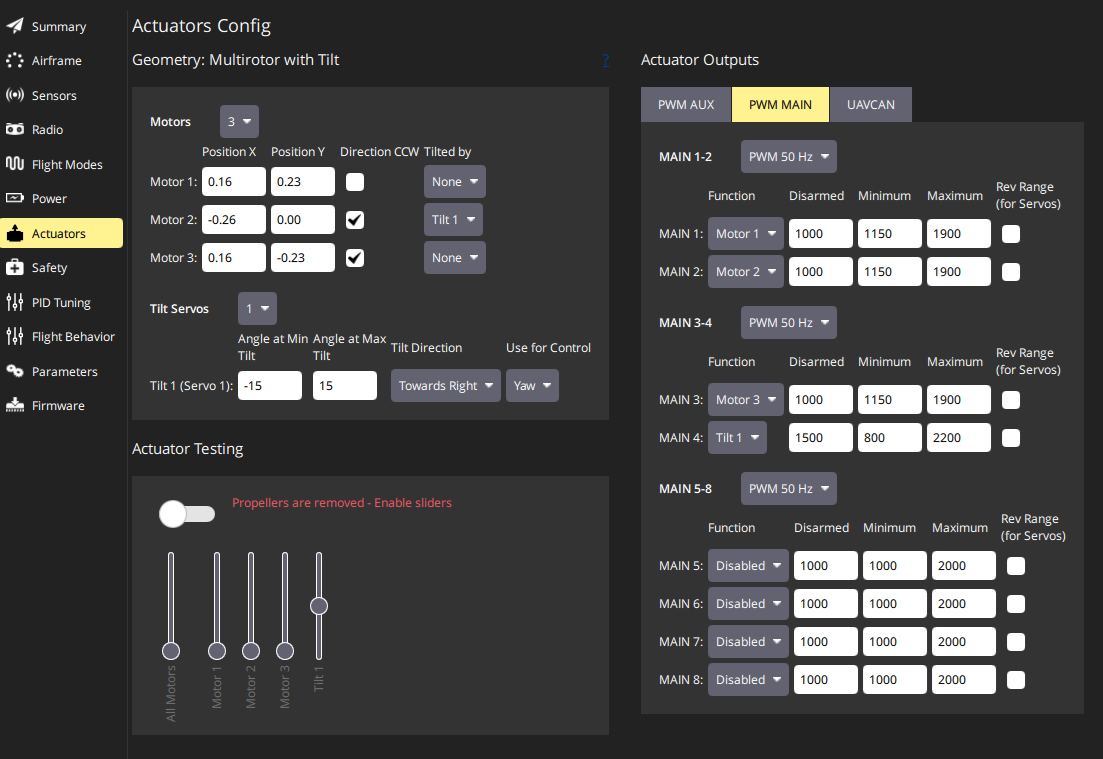
Task: Click Angle at Min Tilt field
Action: 270,386
